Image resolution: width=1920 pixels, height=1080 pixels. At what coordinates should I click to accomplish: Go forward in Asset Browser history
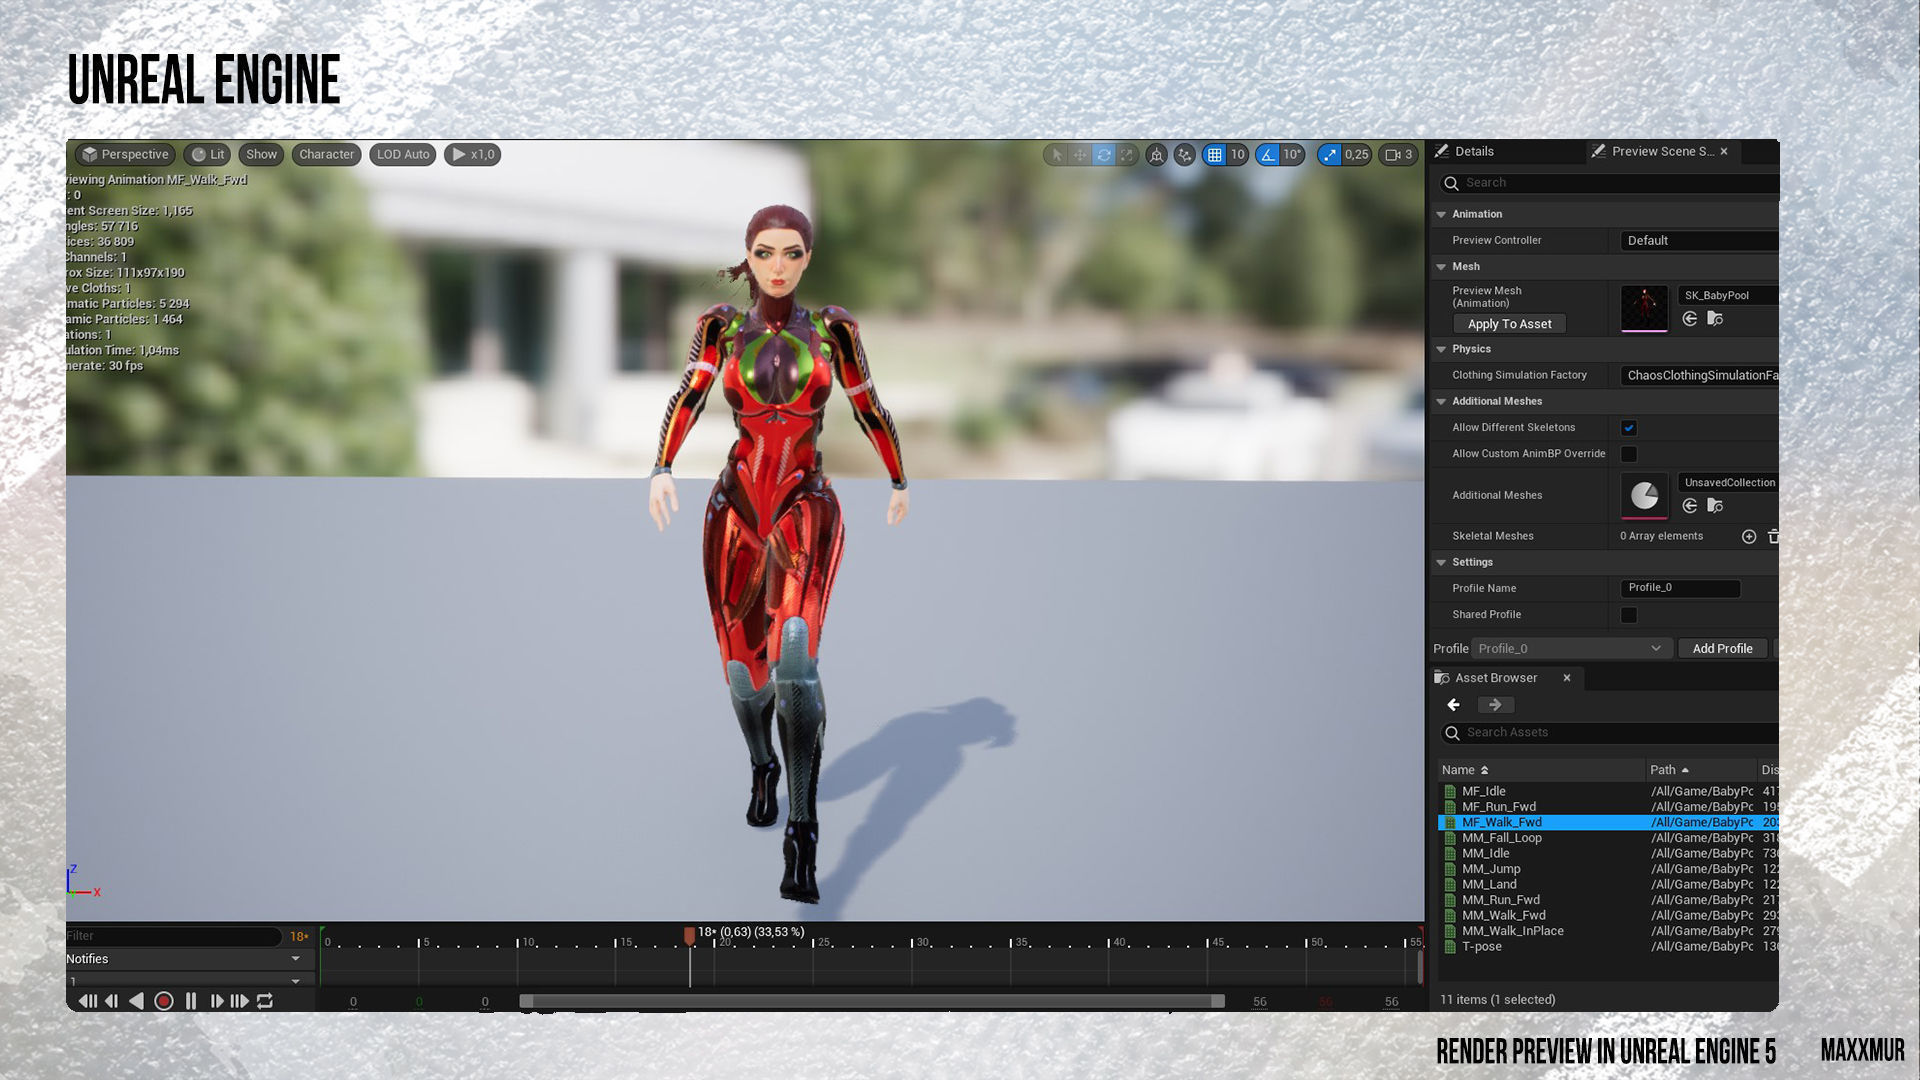[1495, 705]
